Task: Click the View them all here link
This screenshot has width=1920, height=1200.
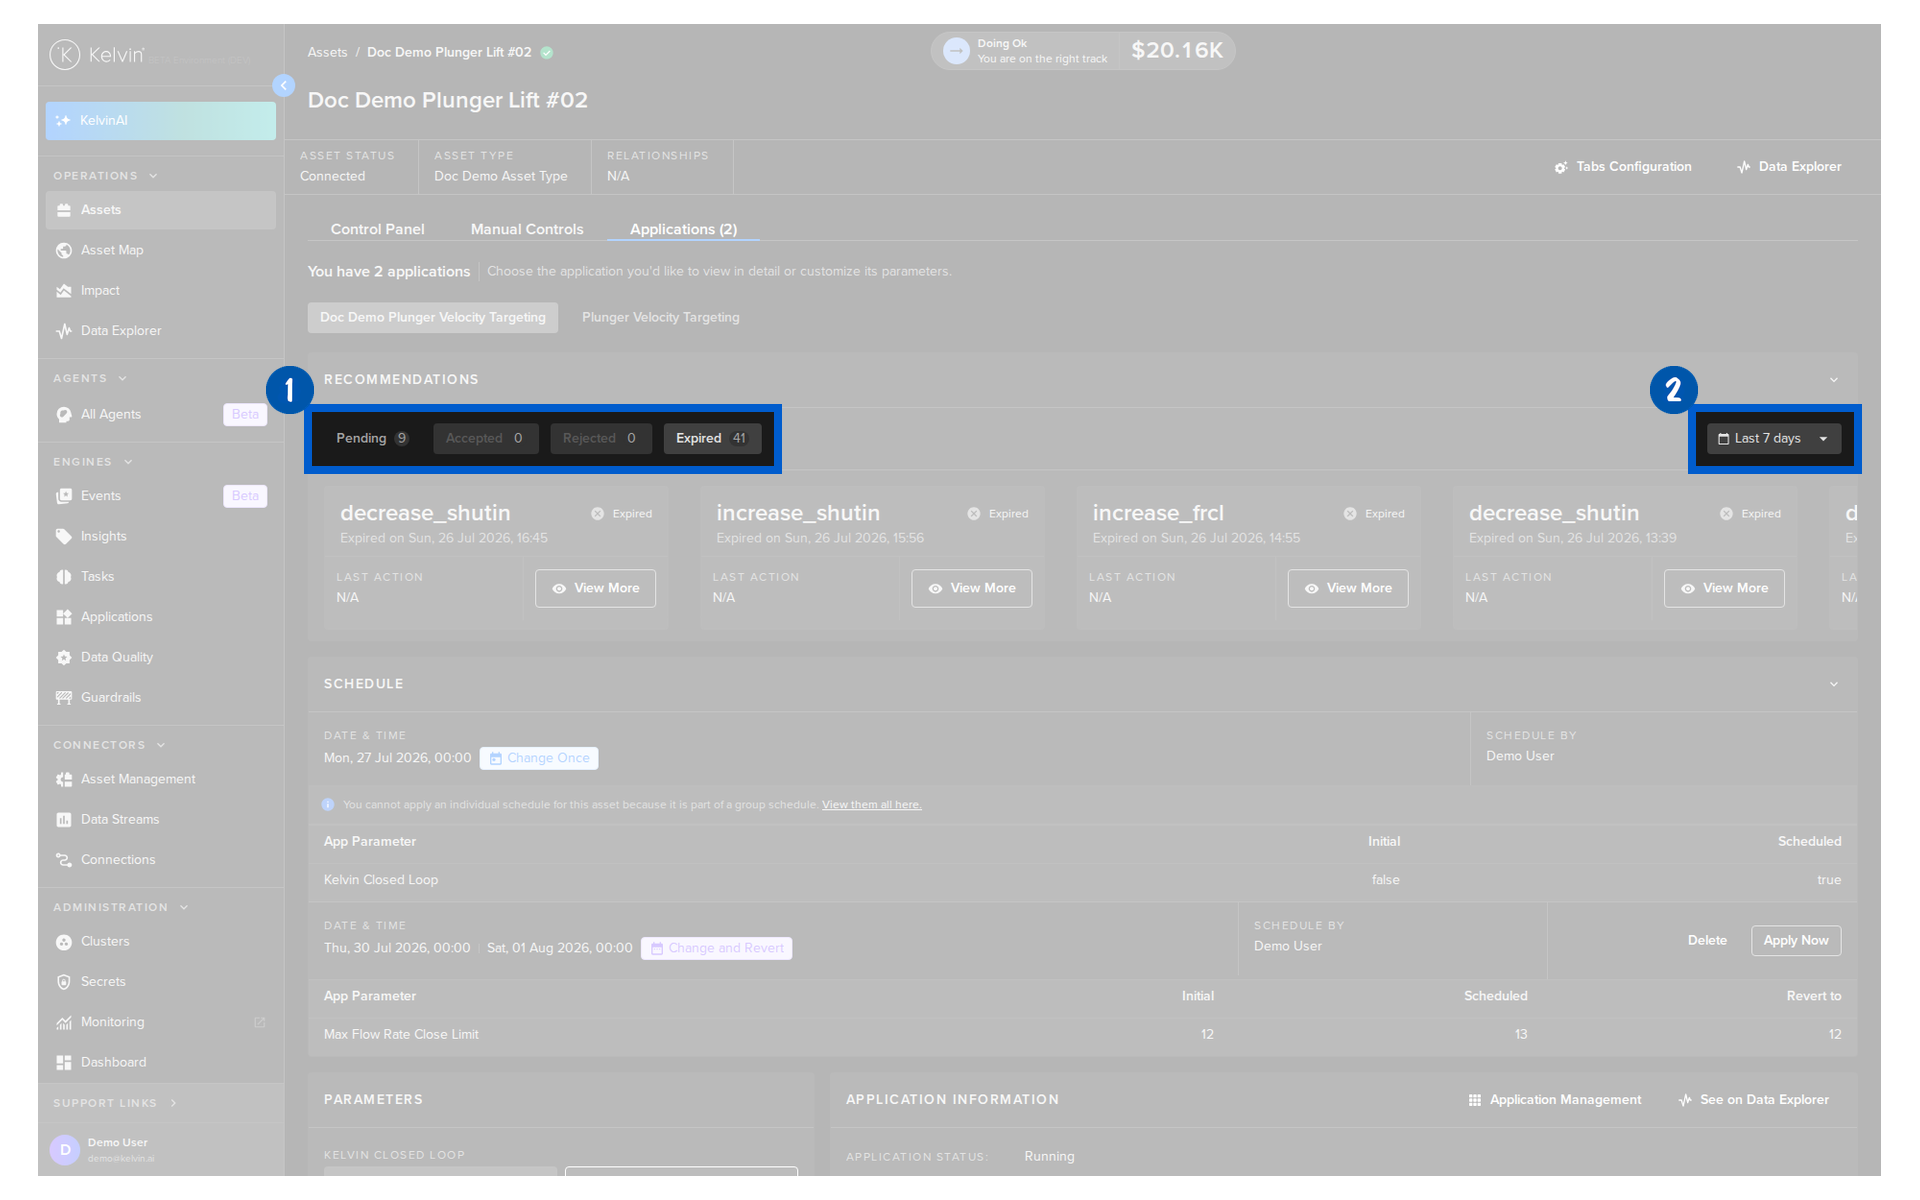Action: (x=872, y=805)
